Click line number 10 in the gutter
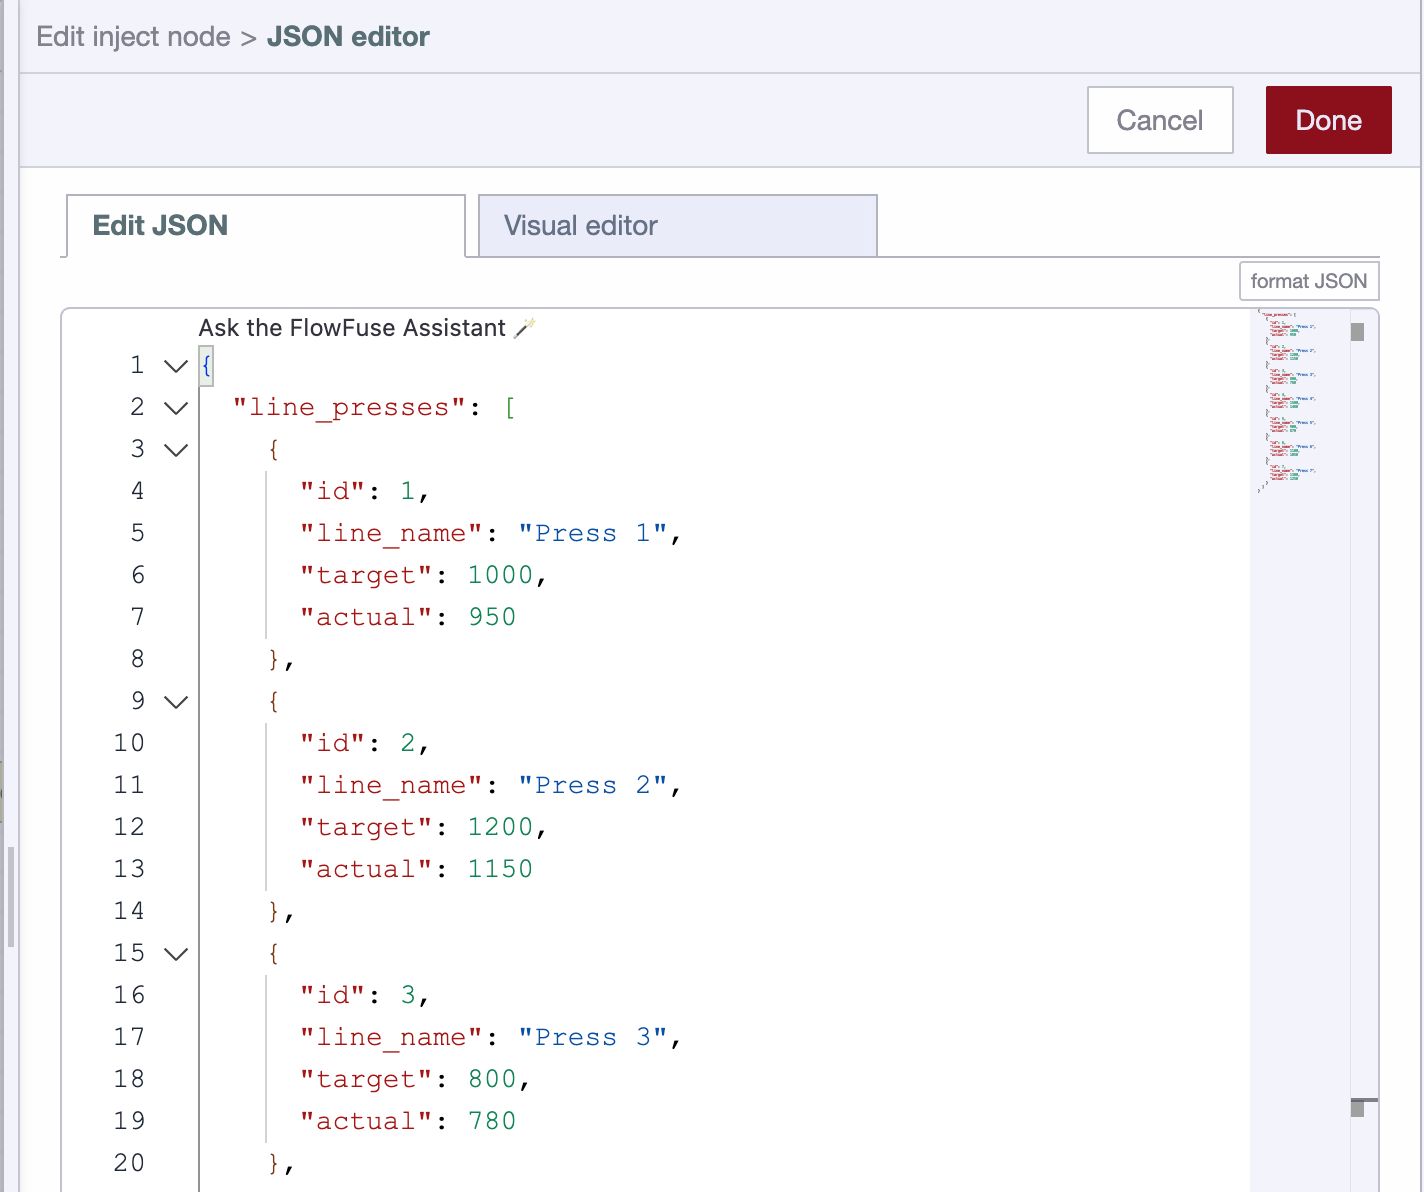The height and width of the screenshot is (1192, 1424). coord(128,743)
